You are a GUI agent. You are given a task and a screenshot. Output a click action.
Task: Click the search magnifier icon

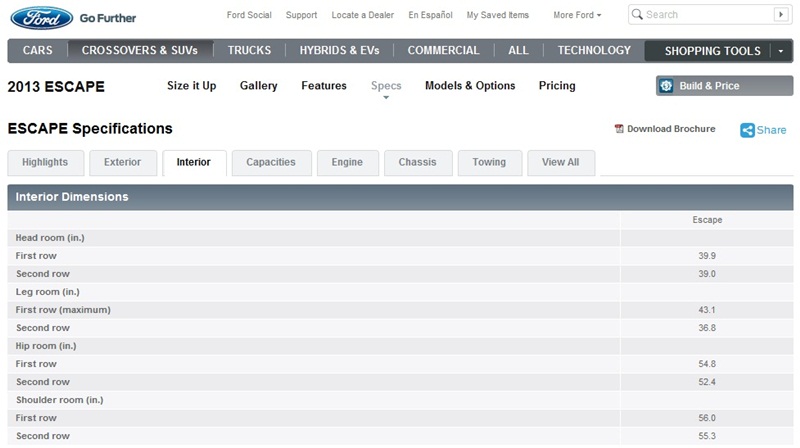pos(637,14)
